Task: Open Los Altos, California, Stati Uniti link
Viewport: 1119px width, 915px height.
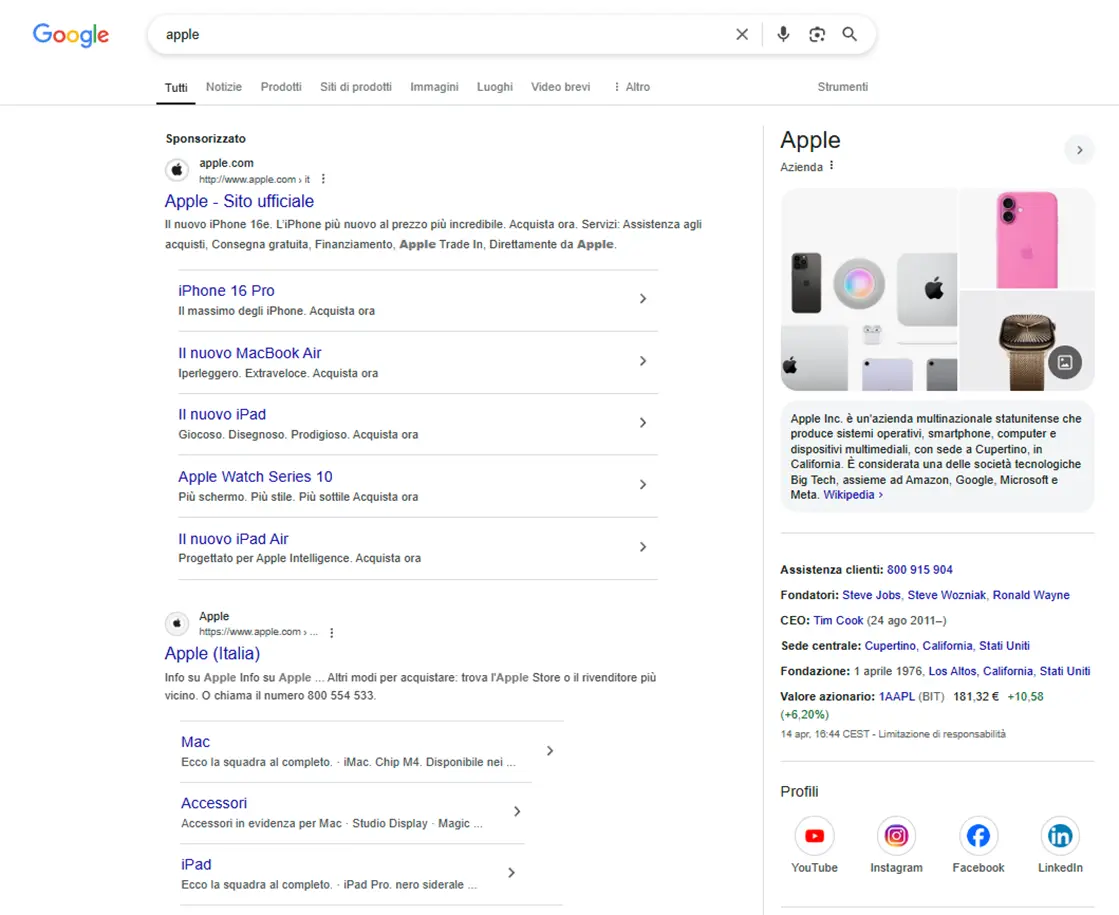Action: pyautogui.click(x=1009, y=671)
